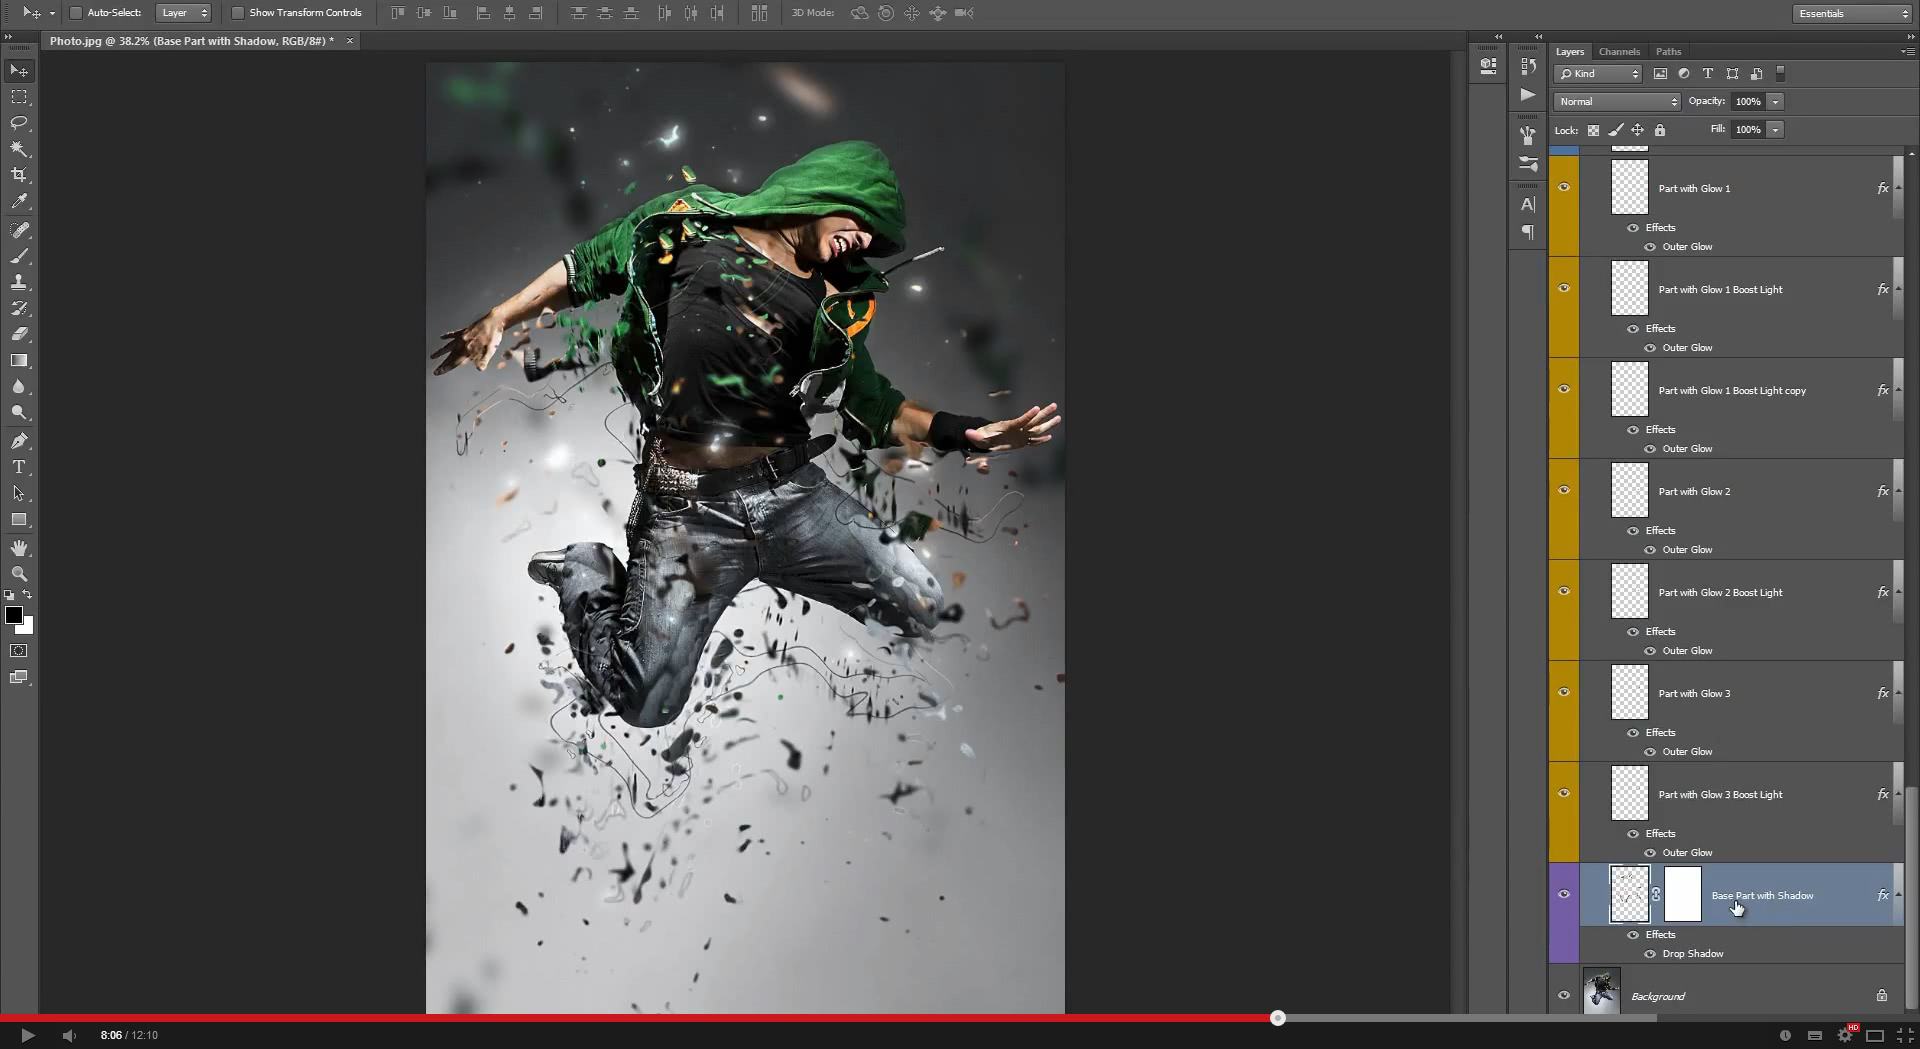
Task: Select the Healing Brush tool
Action: 19,230
